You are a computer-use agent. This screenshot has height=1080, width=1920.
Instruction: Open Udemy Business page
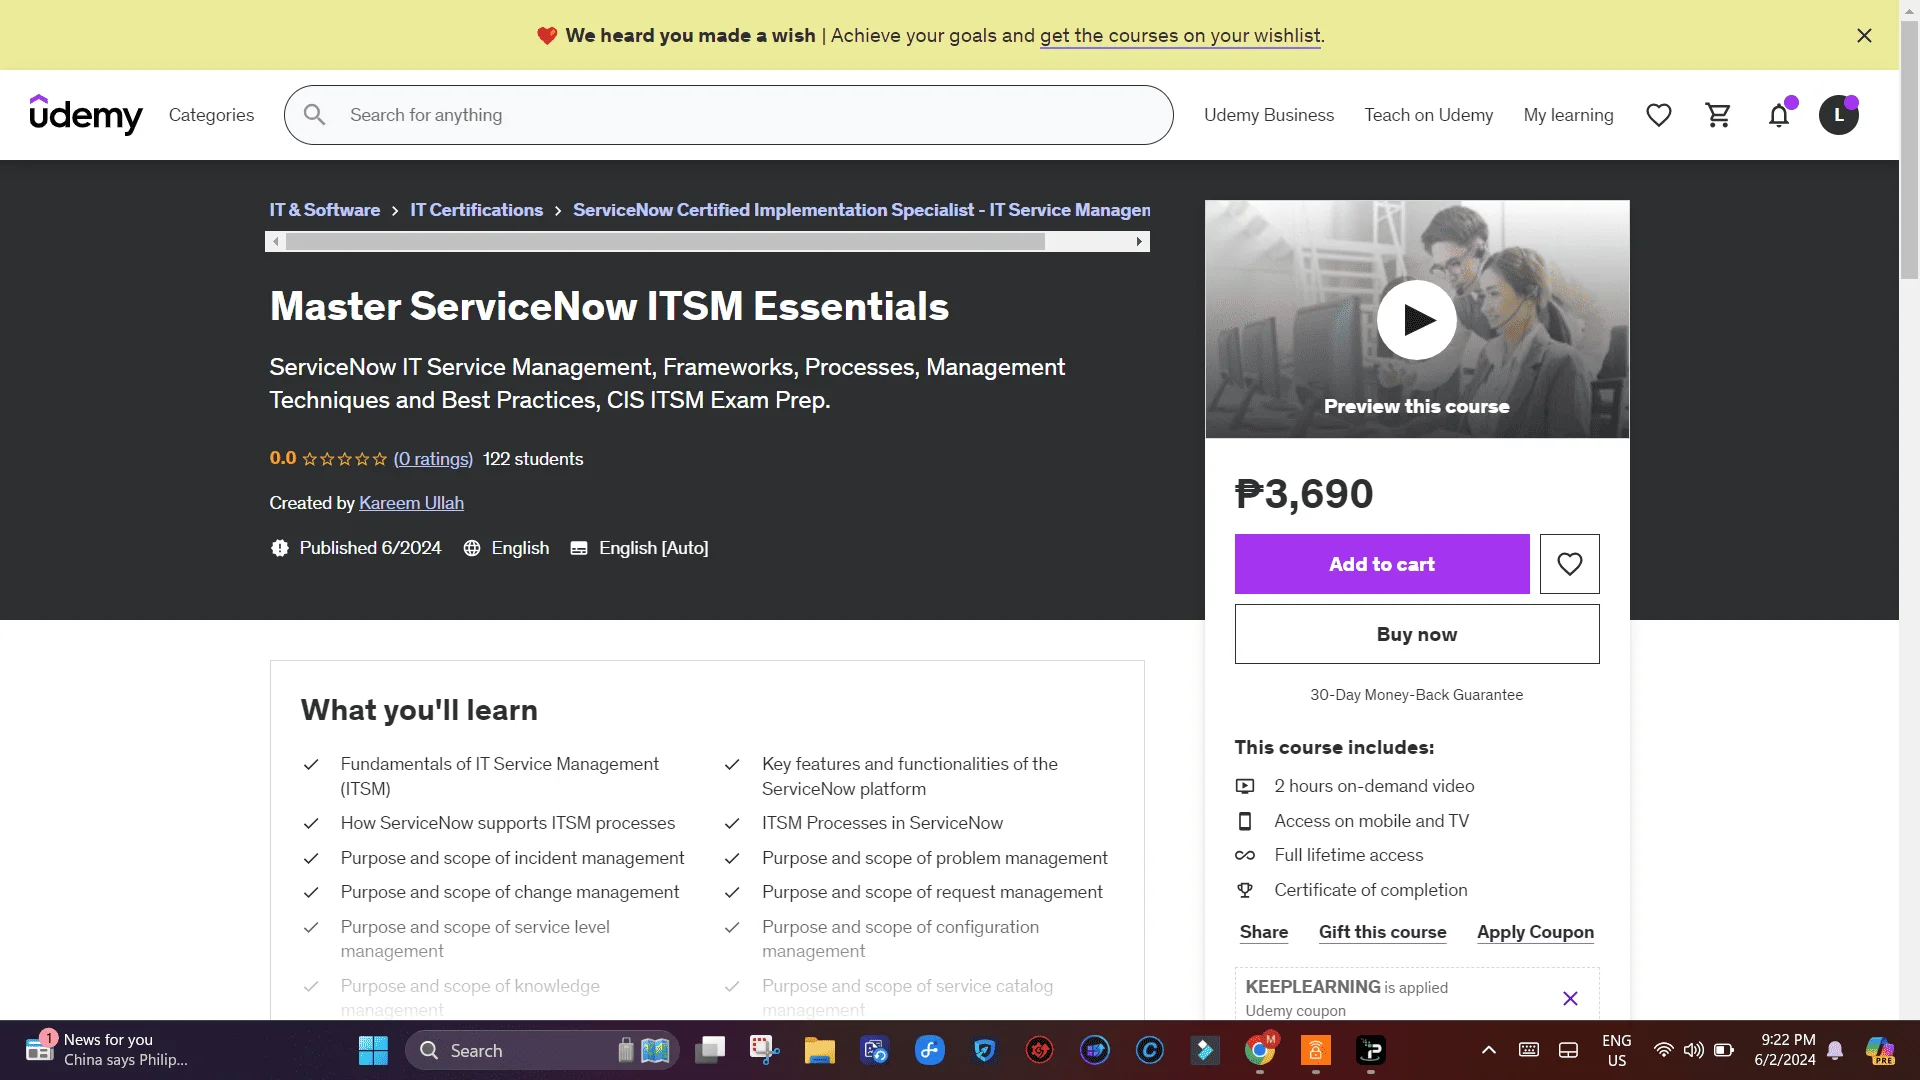tap(1268, 115)
